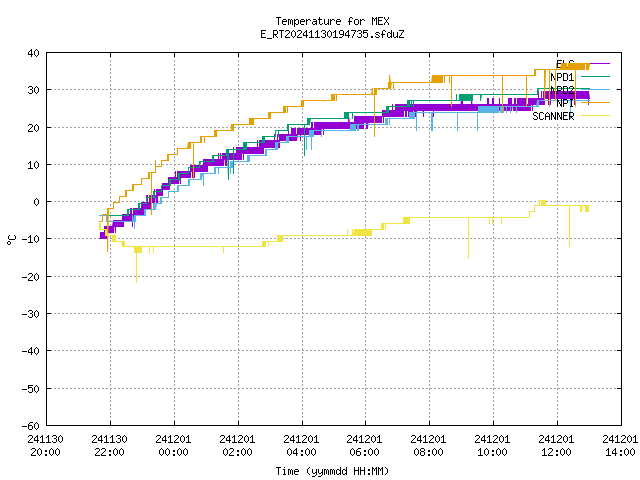This screenshot has height=480, width=640.
Task: Click the x-axis label '241201 06:00'
Action: tap(364, 446)
